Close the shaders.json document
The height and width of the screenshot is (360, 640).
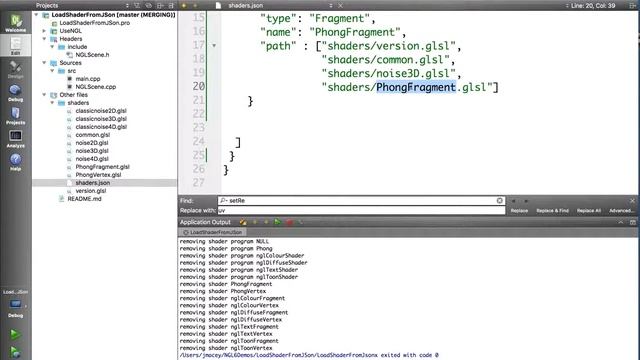point(340,6)
